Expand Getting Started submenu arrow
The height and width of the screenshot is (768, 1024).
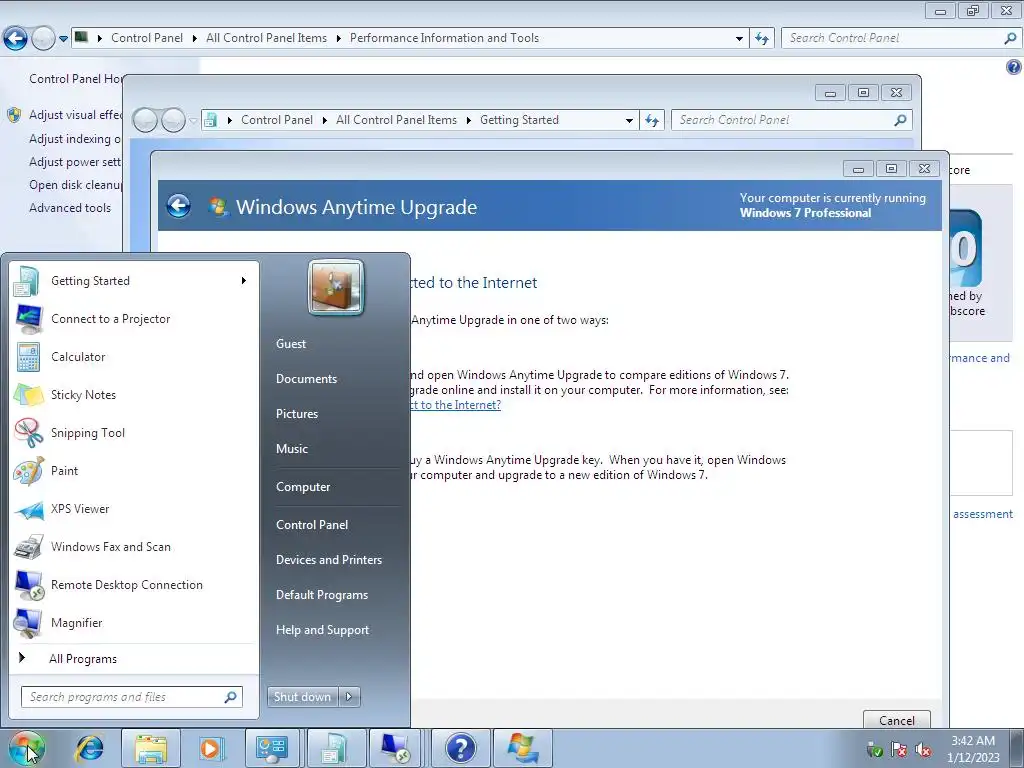[x=244, y=281]
